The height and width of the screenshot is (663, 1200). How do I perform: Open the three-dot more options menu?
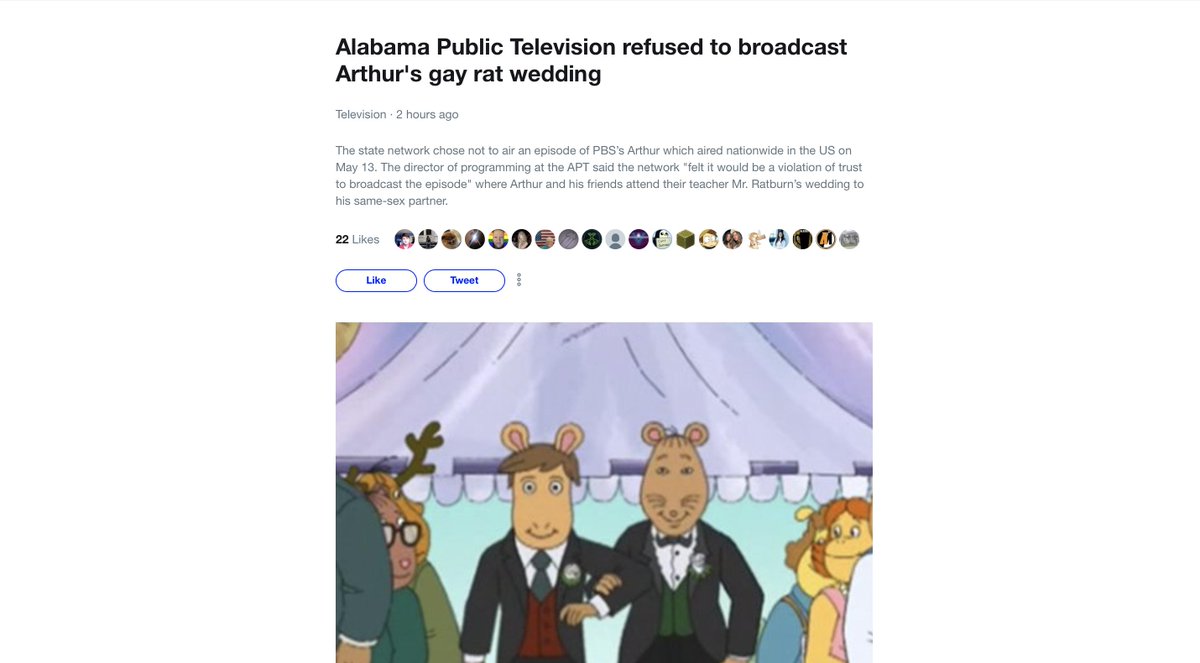[x=519, y=280]
